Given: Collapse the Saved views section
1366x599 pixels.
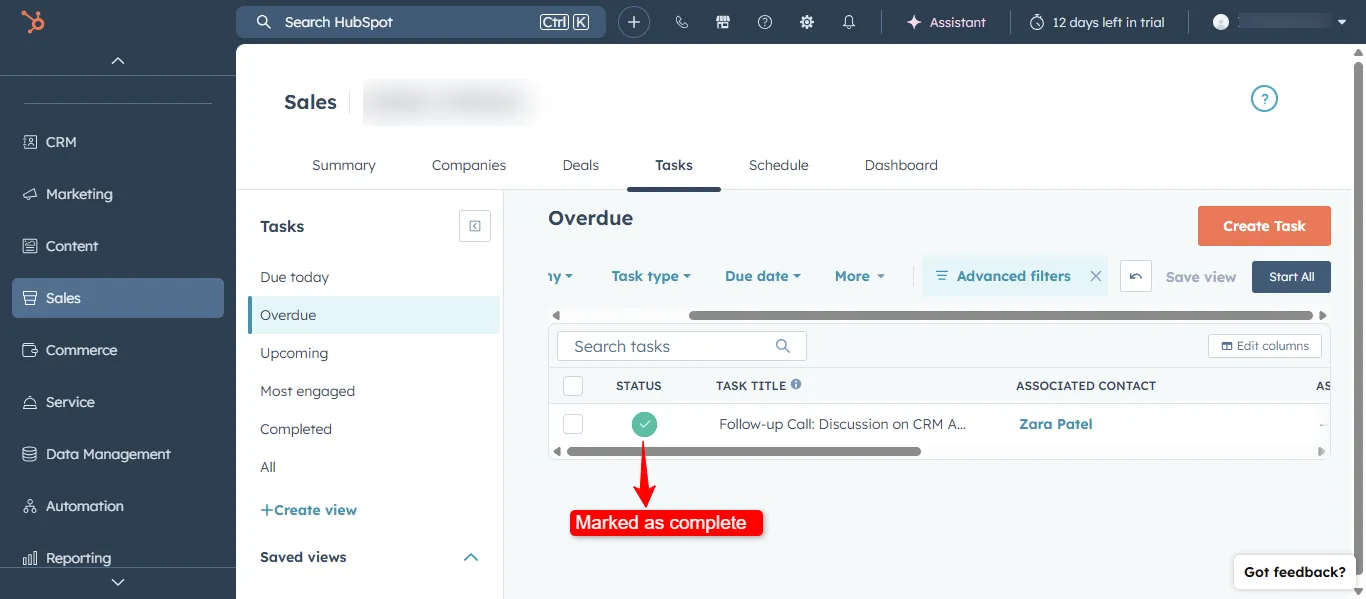Looking at the screenshot, I should click(471, 557).
